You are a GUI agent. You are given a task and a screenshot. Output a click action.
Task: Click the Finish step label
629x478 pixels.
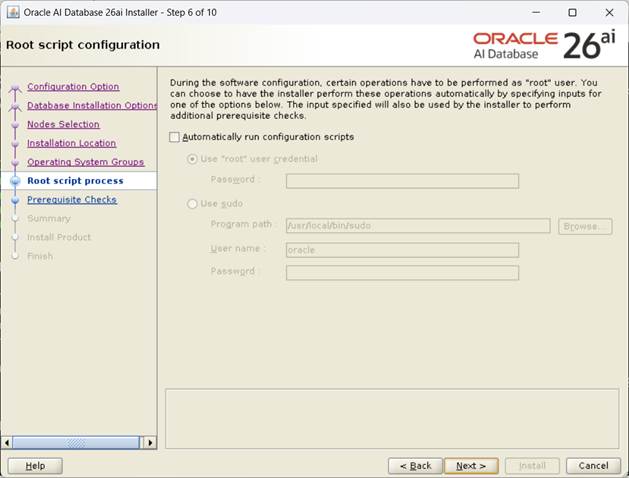tap(40, 256)
